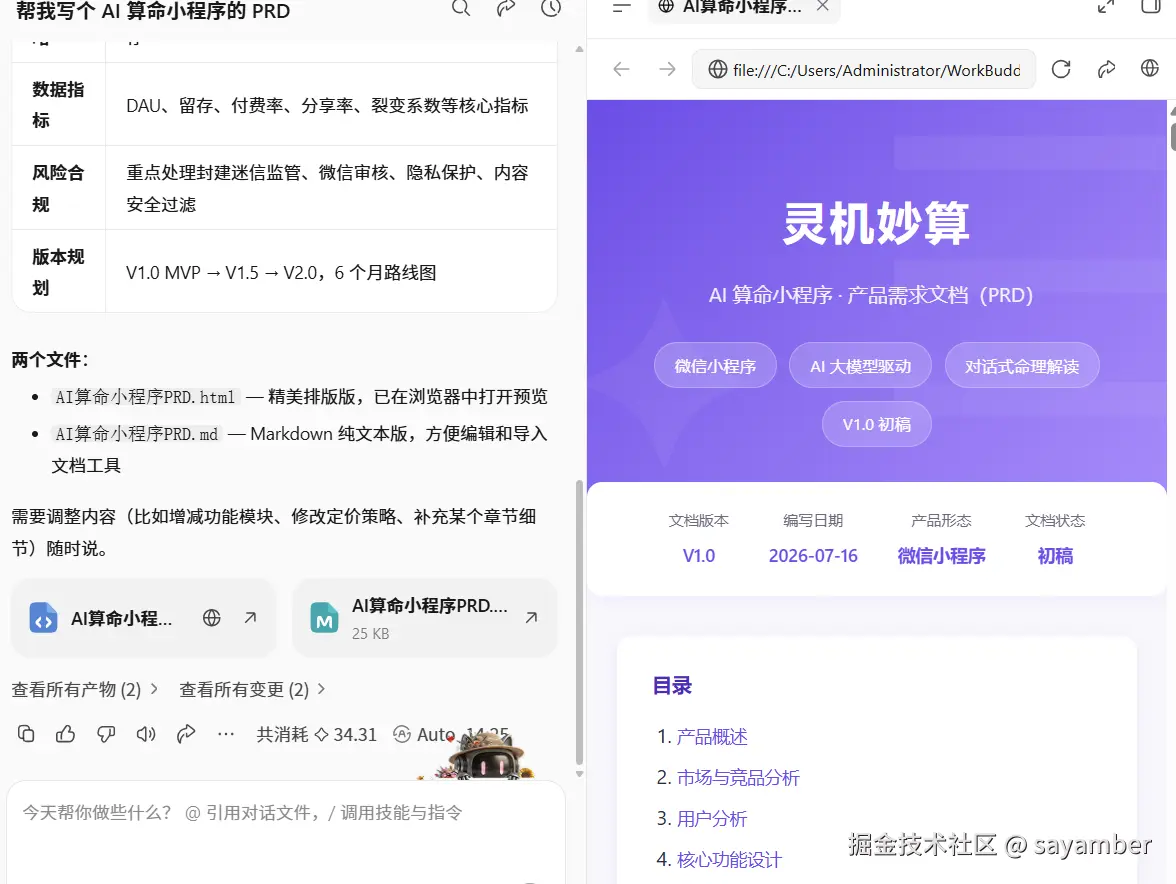Open the more options ellipsis

point(226,734)
